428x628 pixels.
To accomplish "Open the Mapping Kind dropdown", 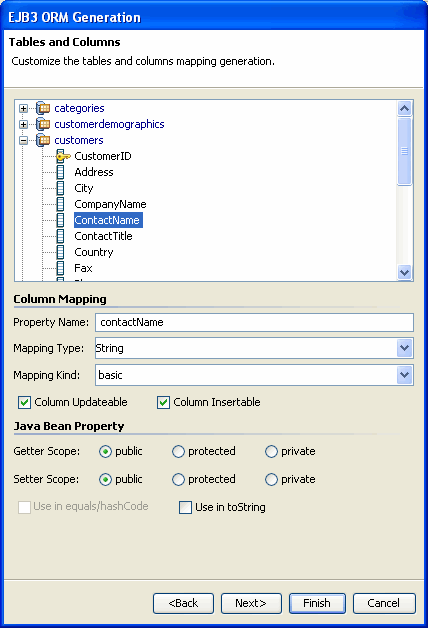I will (x=405, y=375).
